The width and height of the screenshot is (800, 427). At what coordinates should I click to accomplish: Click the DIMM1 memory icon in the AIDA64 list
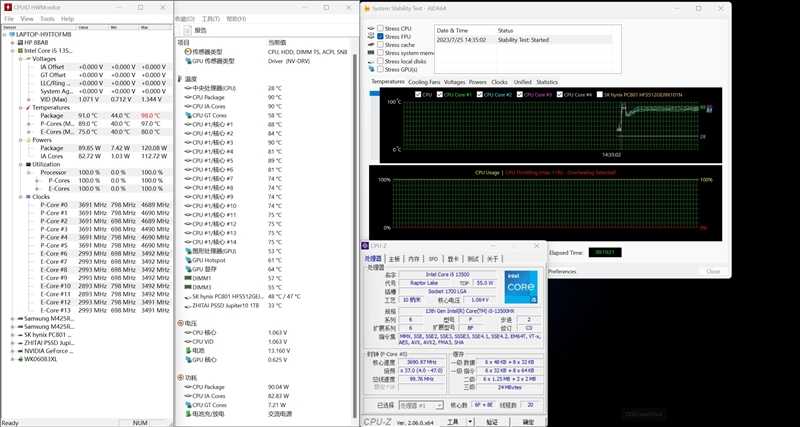pyautogui.click(x=188, y=278)
